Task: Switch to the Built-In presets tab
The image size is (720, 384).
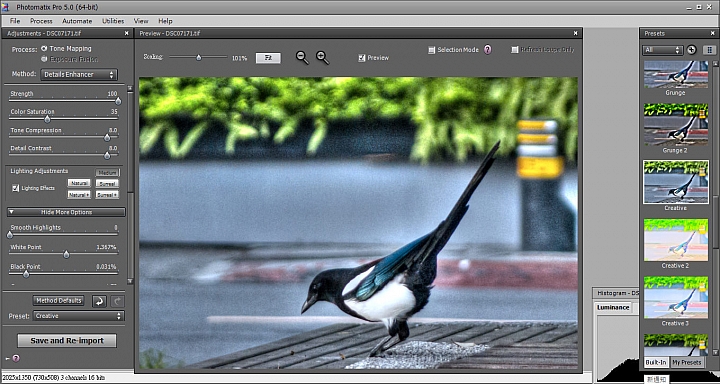Action: (656, 362)
